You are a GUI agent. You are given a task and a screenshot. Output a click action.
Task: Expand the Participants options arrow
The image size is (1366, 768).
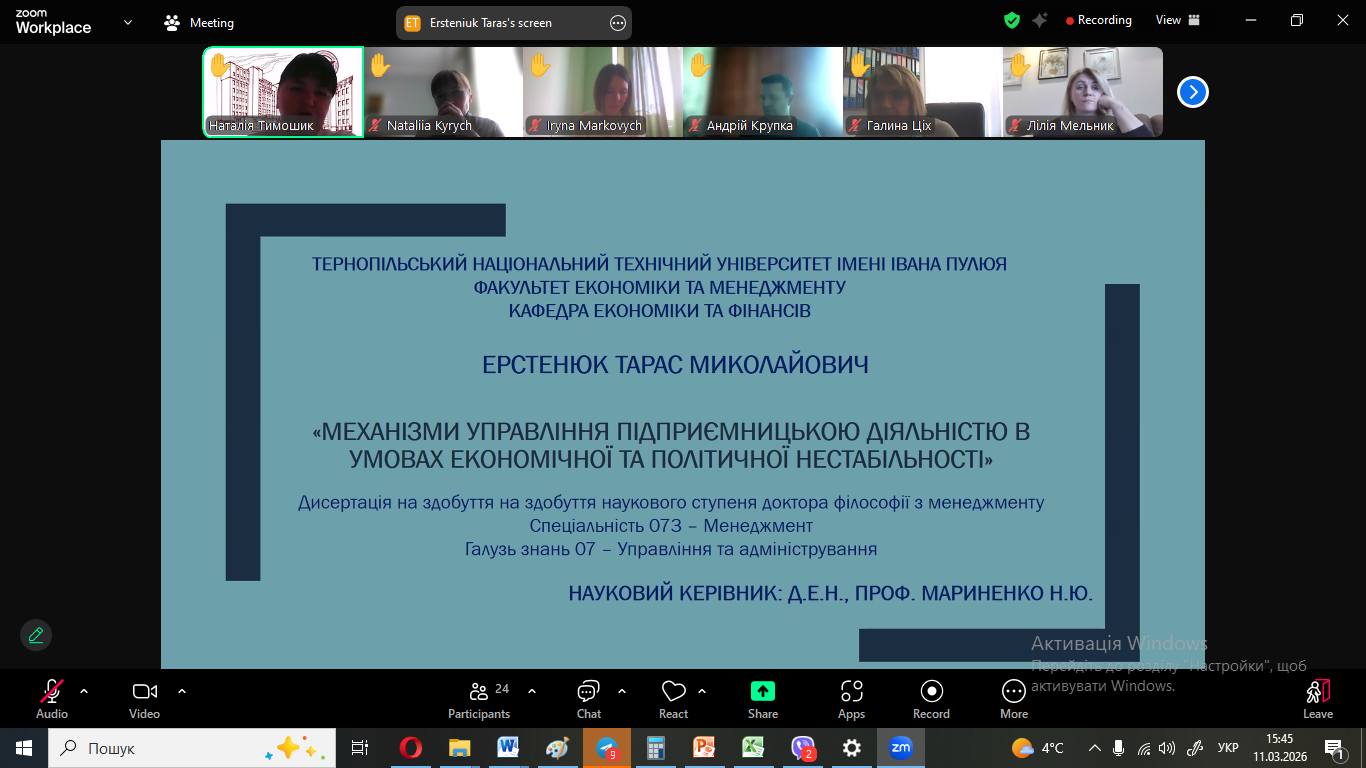click(x=532, y=691)
